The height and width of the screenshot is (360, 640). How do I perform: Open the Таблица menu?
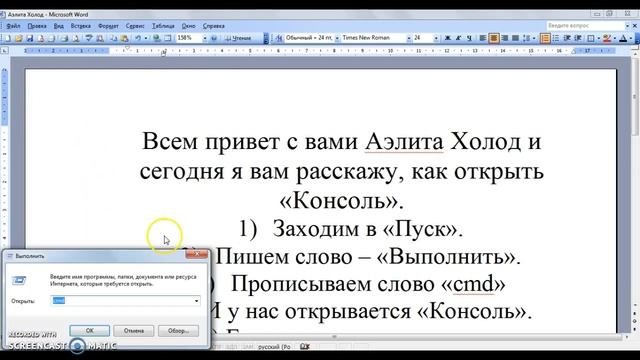[163, 26]
